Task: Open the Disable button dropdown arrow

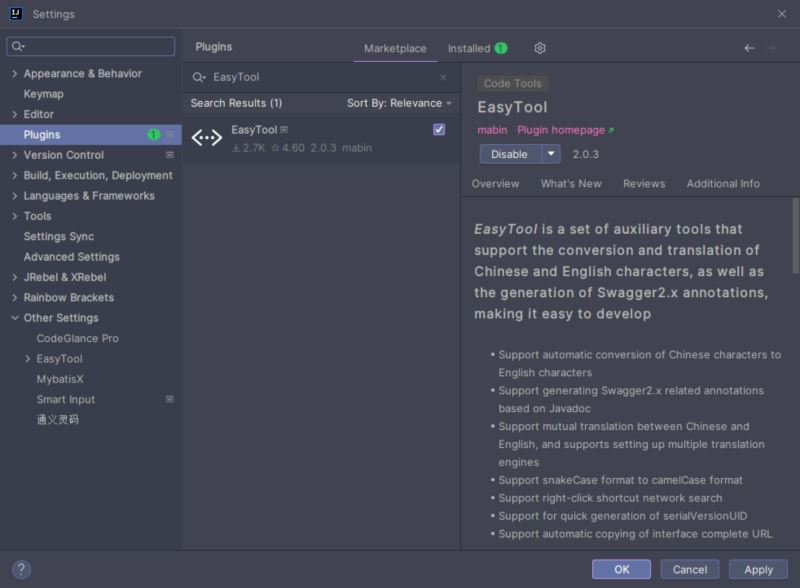Action: (551, 154)
